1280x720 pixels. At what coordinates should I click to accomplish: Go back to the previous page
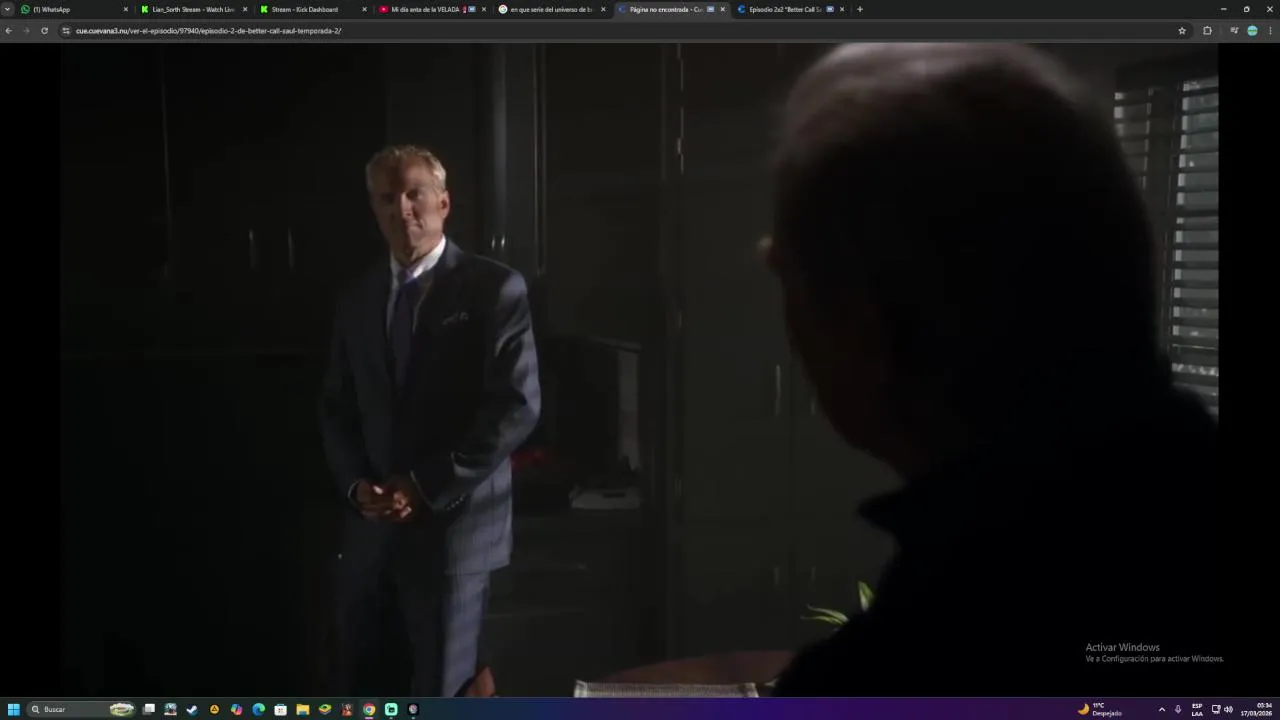8,31
